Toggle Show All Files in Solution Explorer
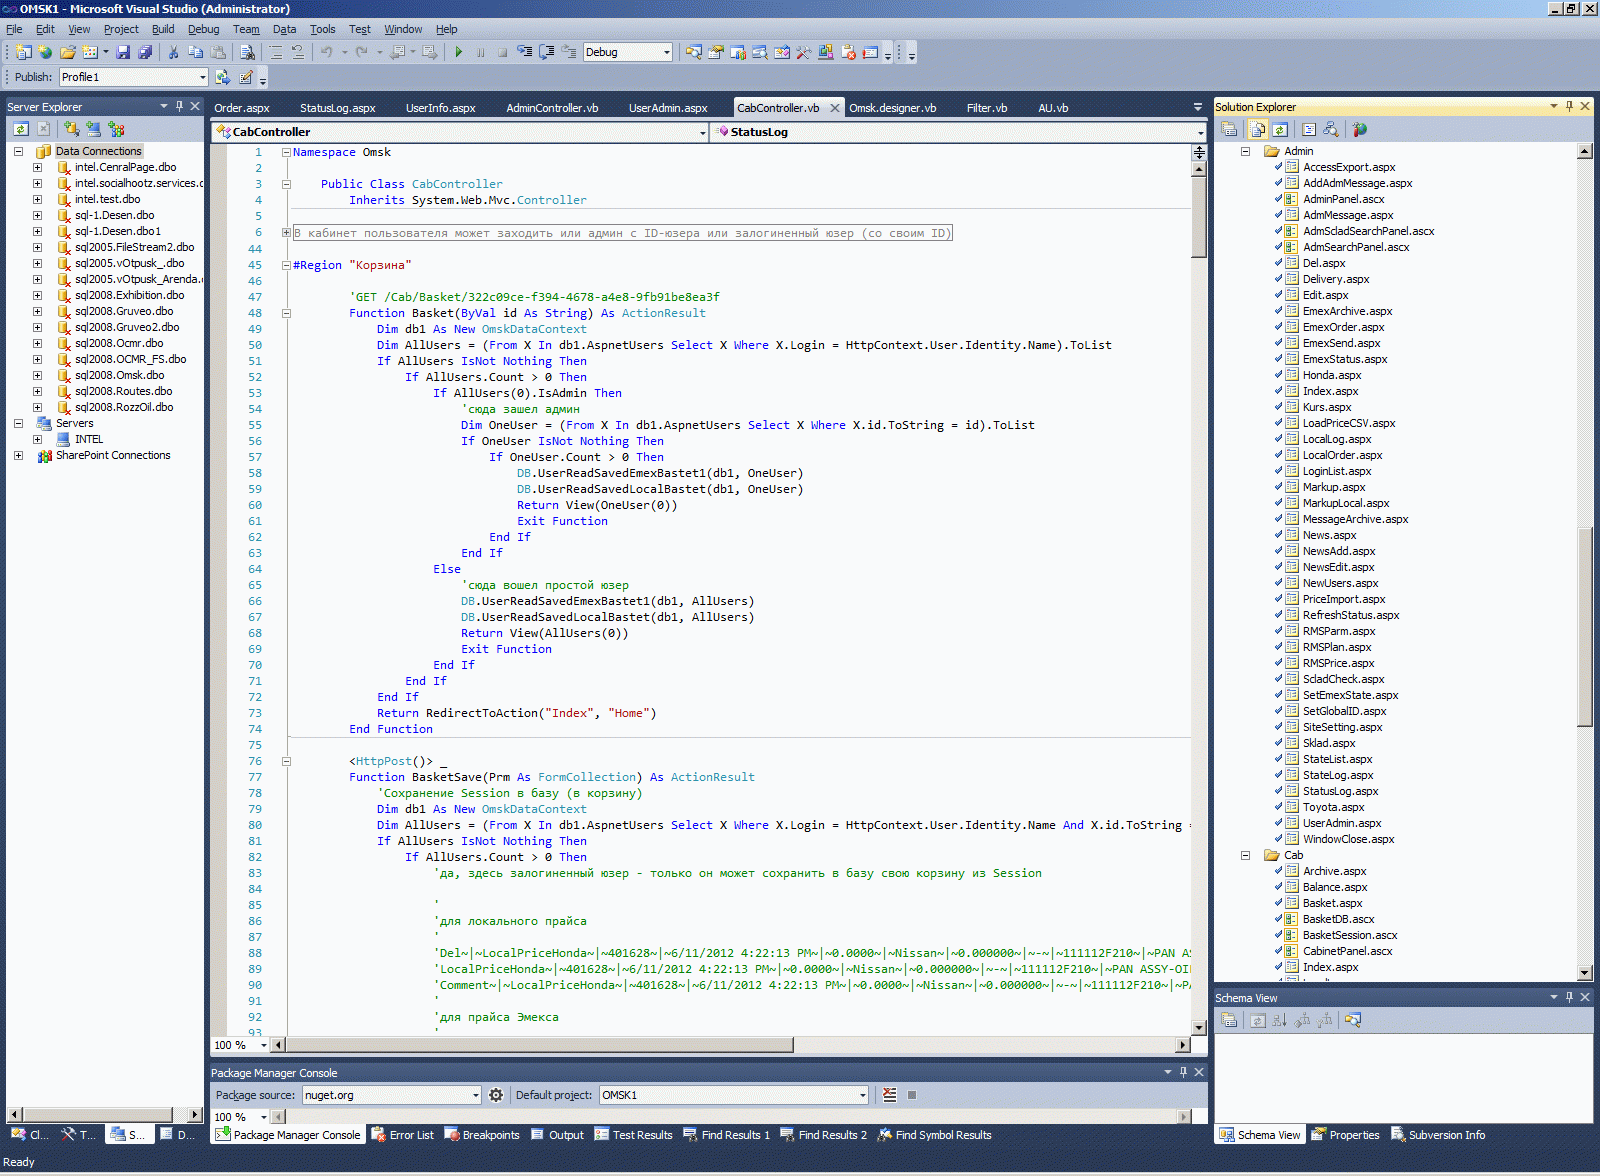The height and width of the screenshot is (1176, 1600). click(x=1258, y=129)
